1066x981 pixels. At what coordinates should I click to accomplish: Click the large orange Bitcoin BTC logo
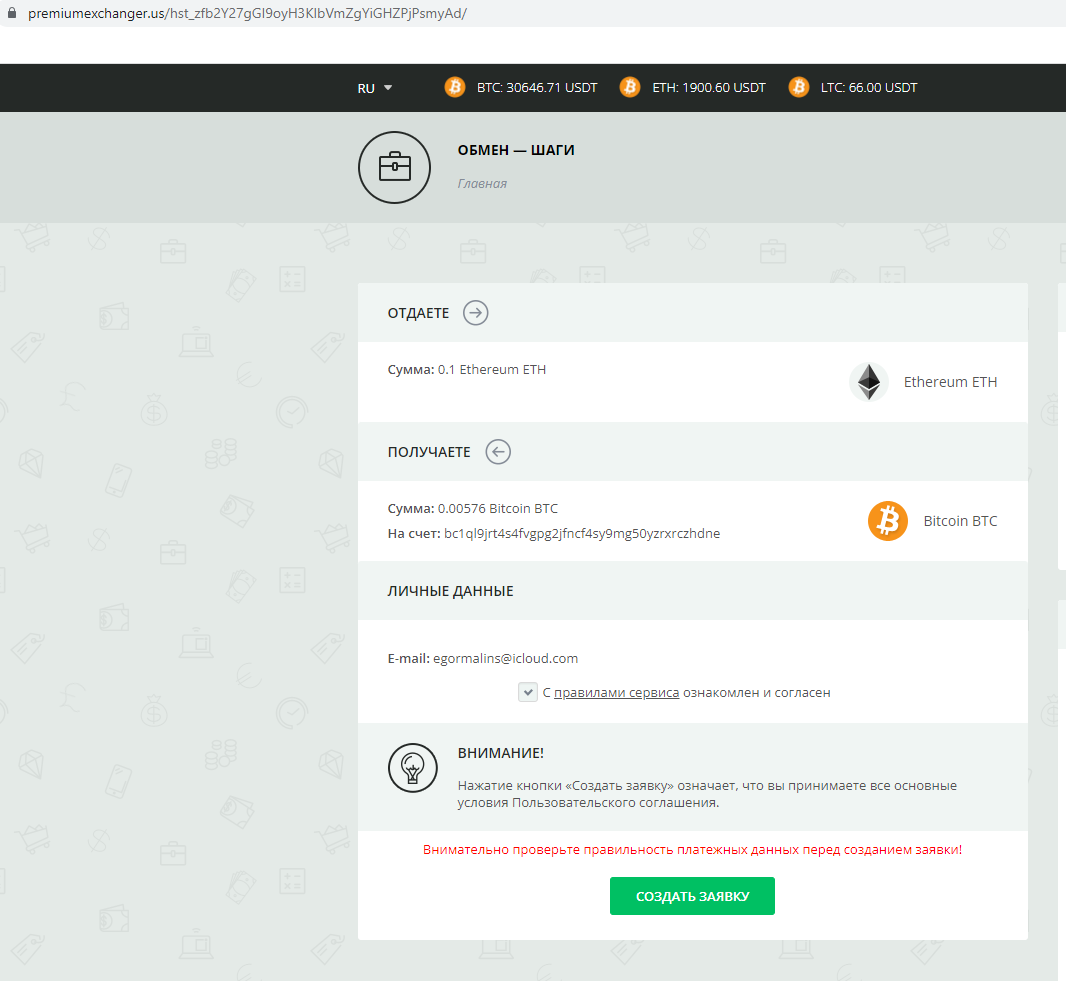(x=888, y=521)
